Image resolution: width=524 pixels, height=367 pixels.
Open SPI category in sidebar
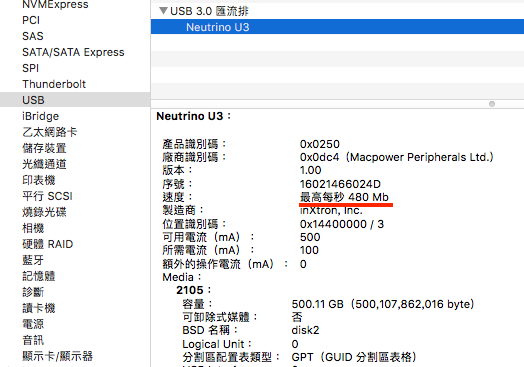click(30, 68)
